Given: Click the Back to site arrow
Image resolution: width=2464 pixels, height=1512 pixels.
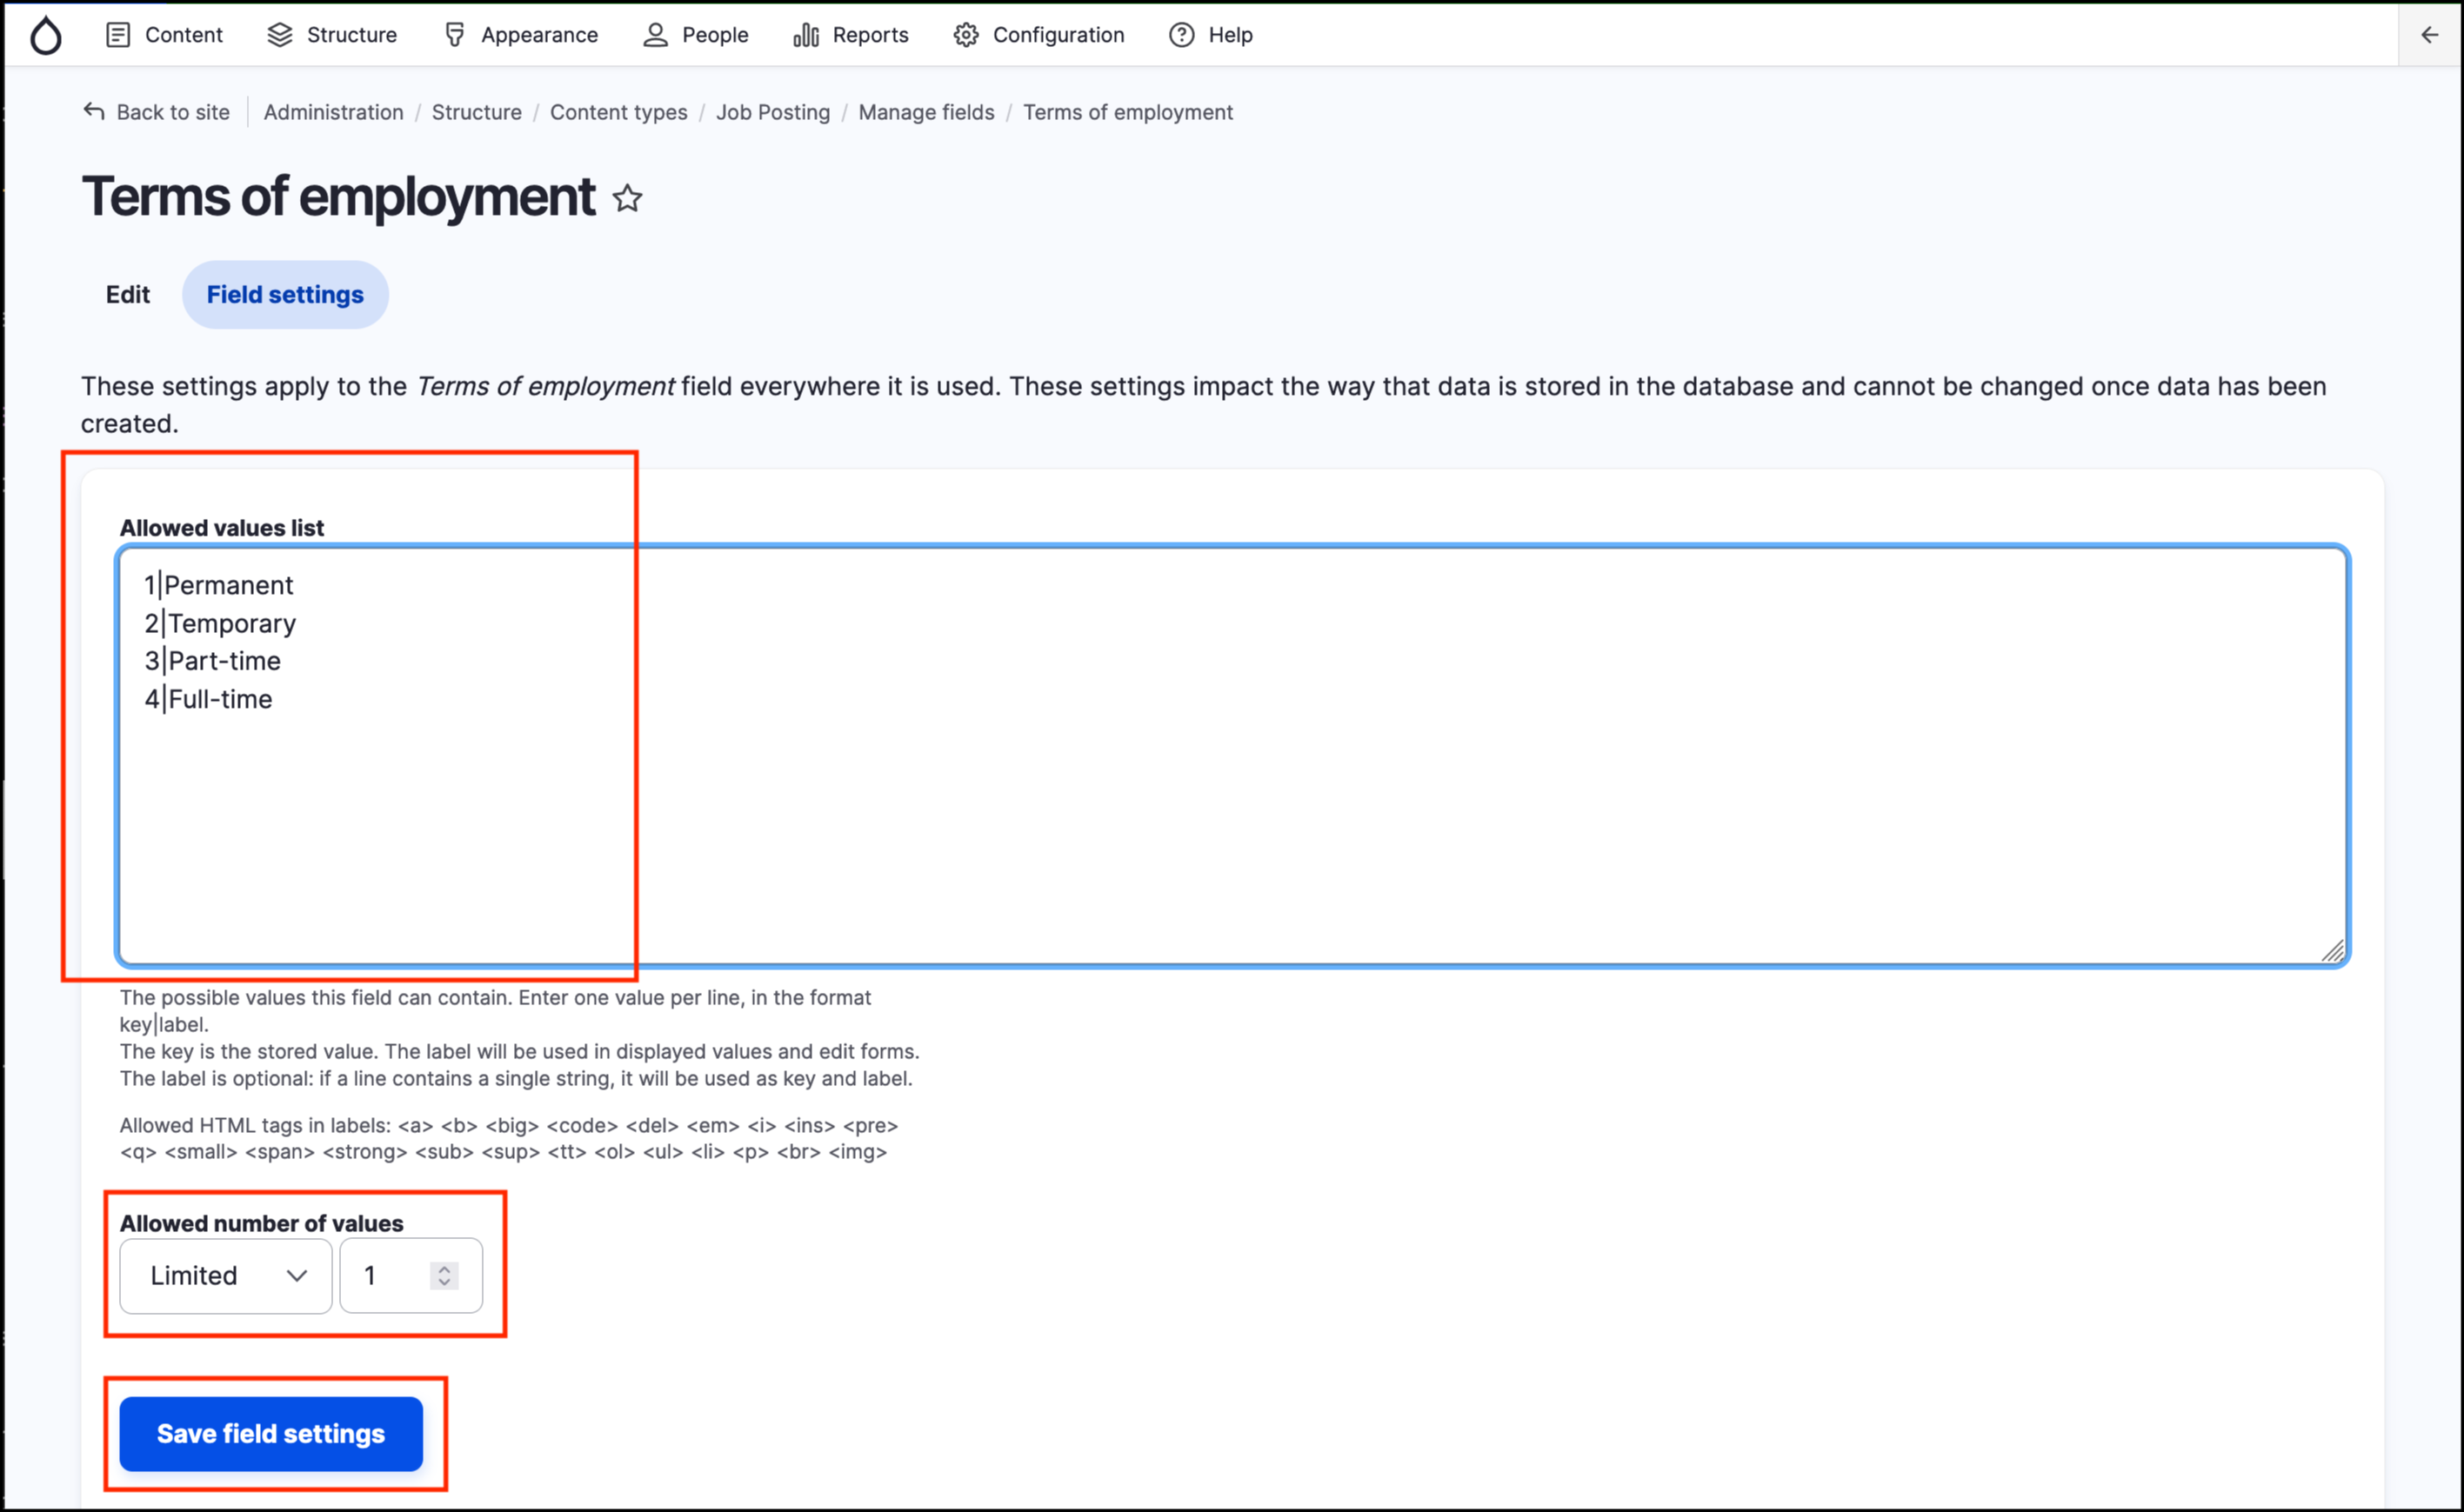Looking at the screenshot, I should pyautogui.click(x=93, y=111).
